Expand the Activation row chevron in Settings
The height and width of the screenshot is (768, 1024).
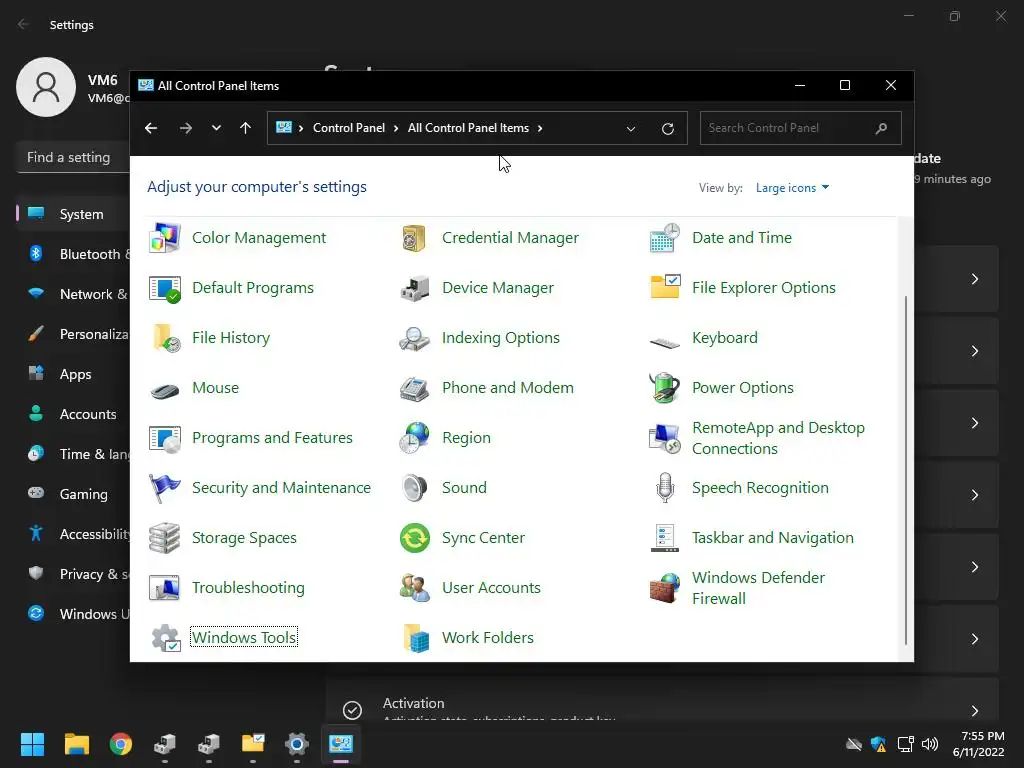pos(974,711)
